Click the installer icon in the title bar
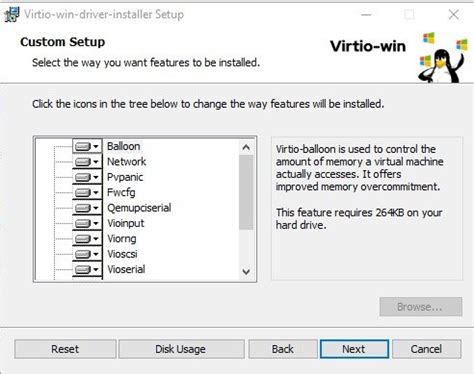 (x=12, y=14)
